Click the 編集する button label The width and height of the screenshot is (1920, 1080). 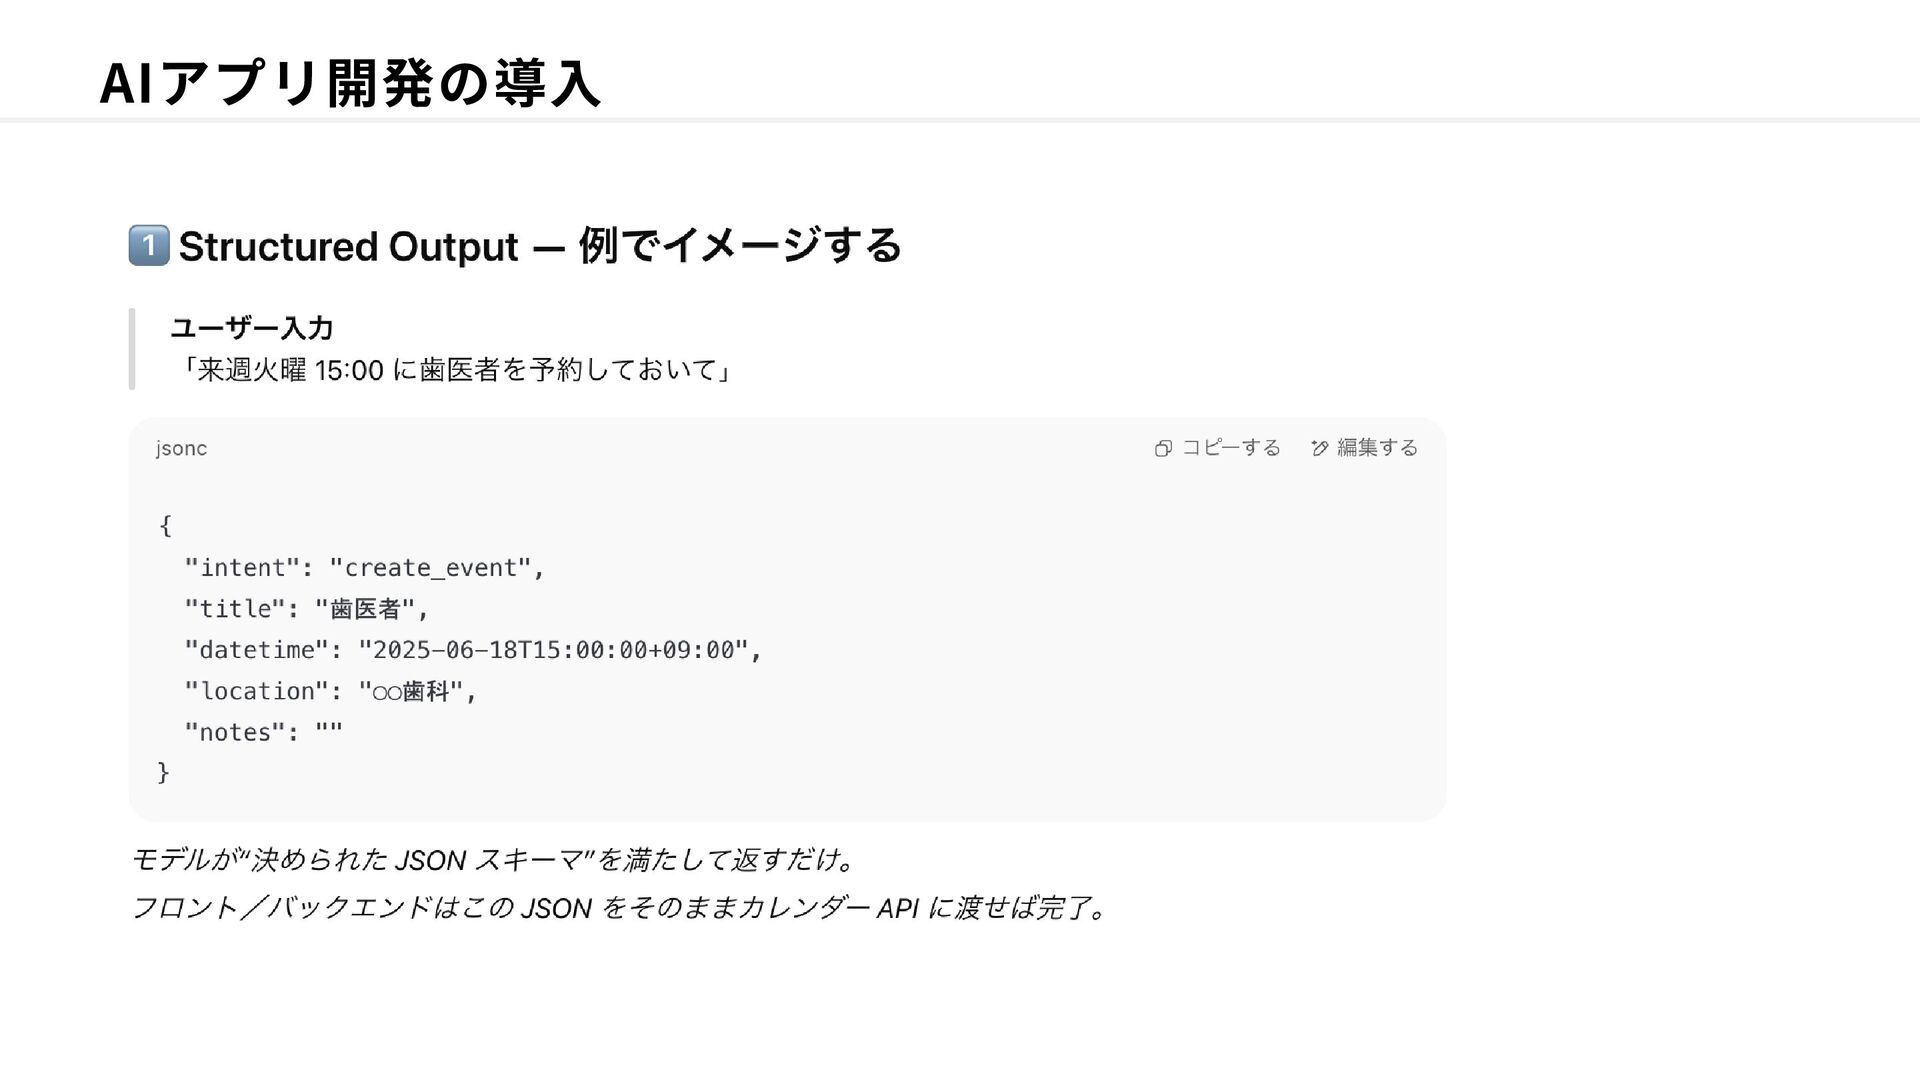click(1377, 448)
